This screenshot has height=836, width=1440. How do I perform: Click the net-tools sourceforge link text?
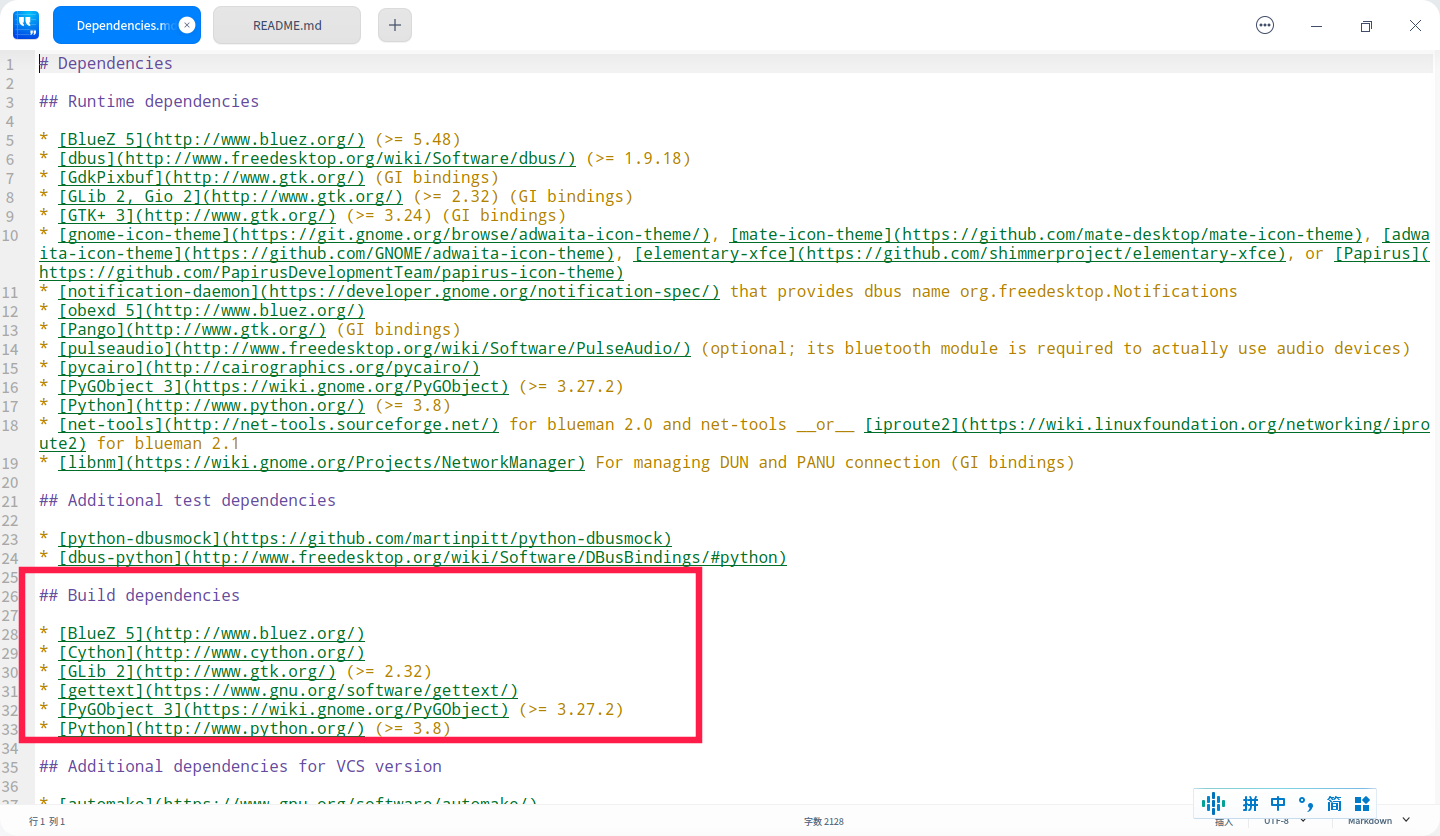[278, 424]
